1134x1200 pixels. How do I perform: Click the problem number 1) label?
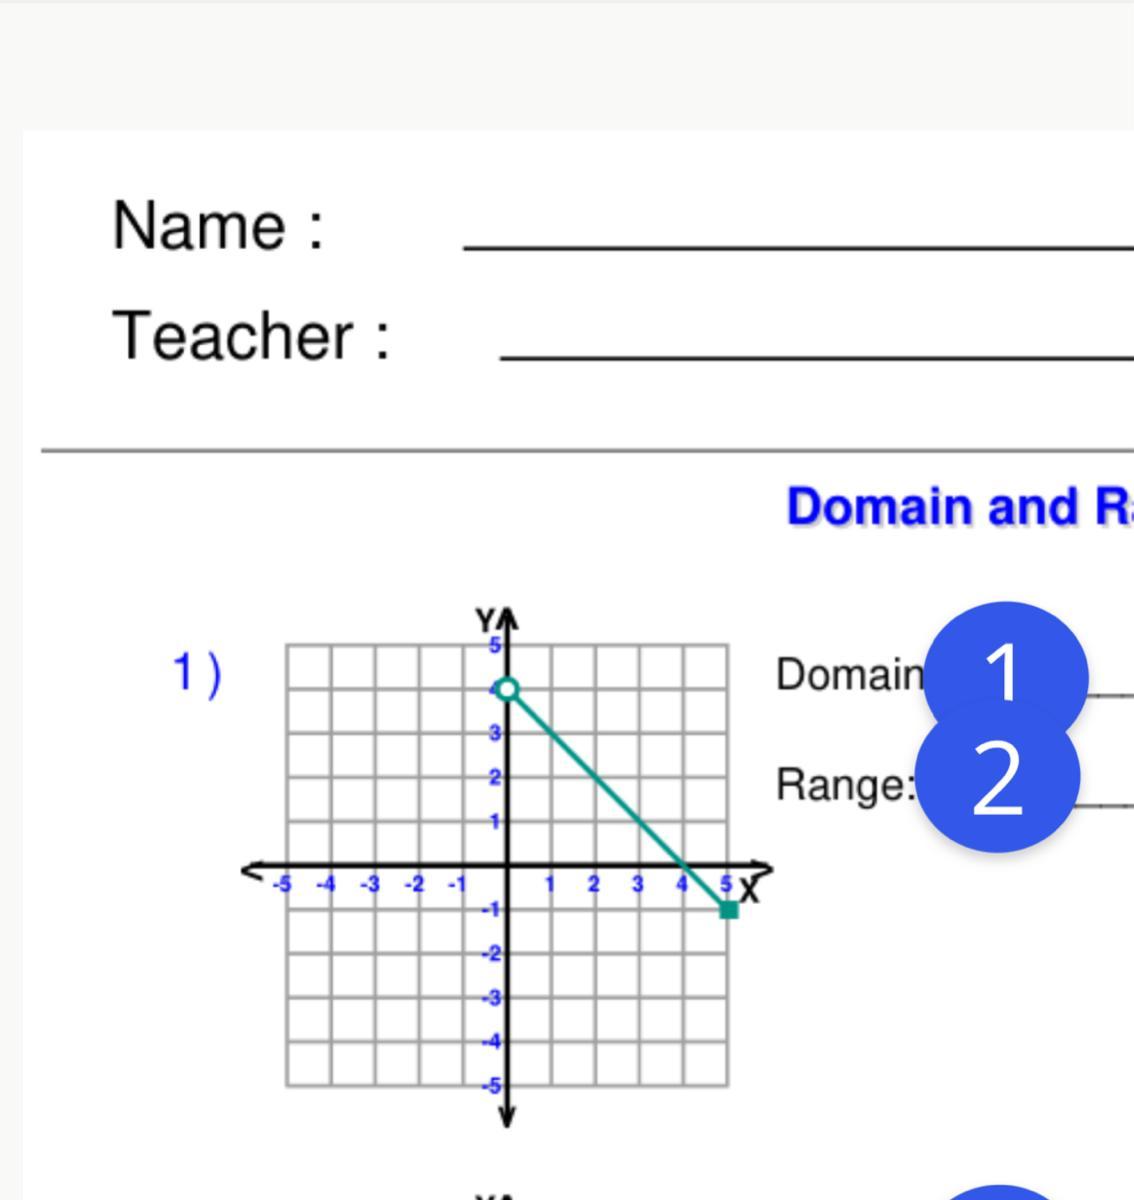197,673
